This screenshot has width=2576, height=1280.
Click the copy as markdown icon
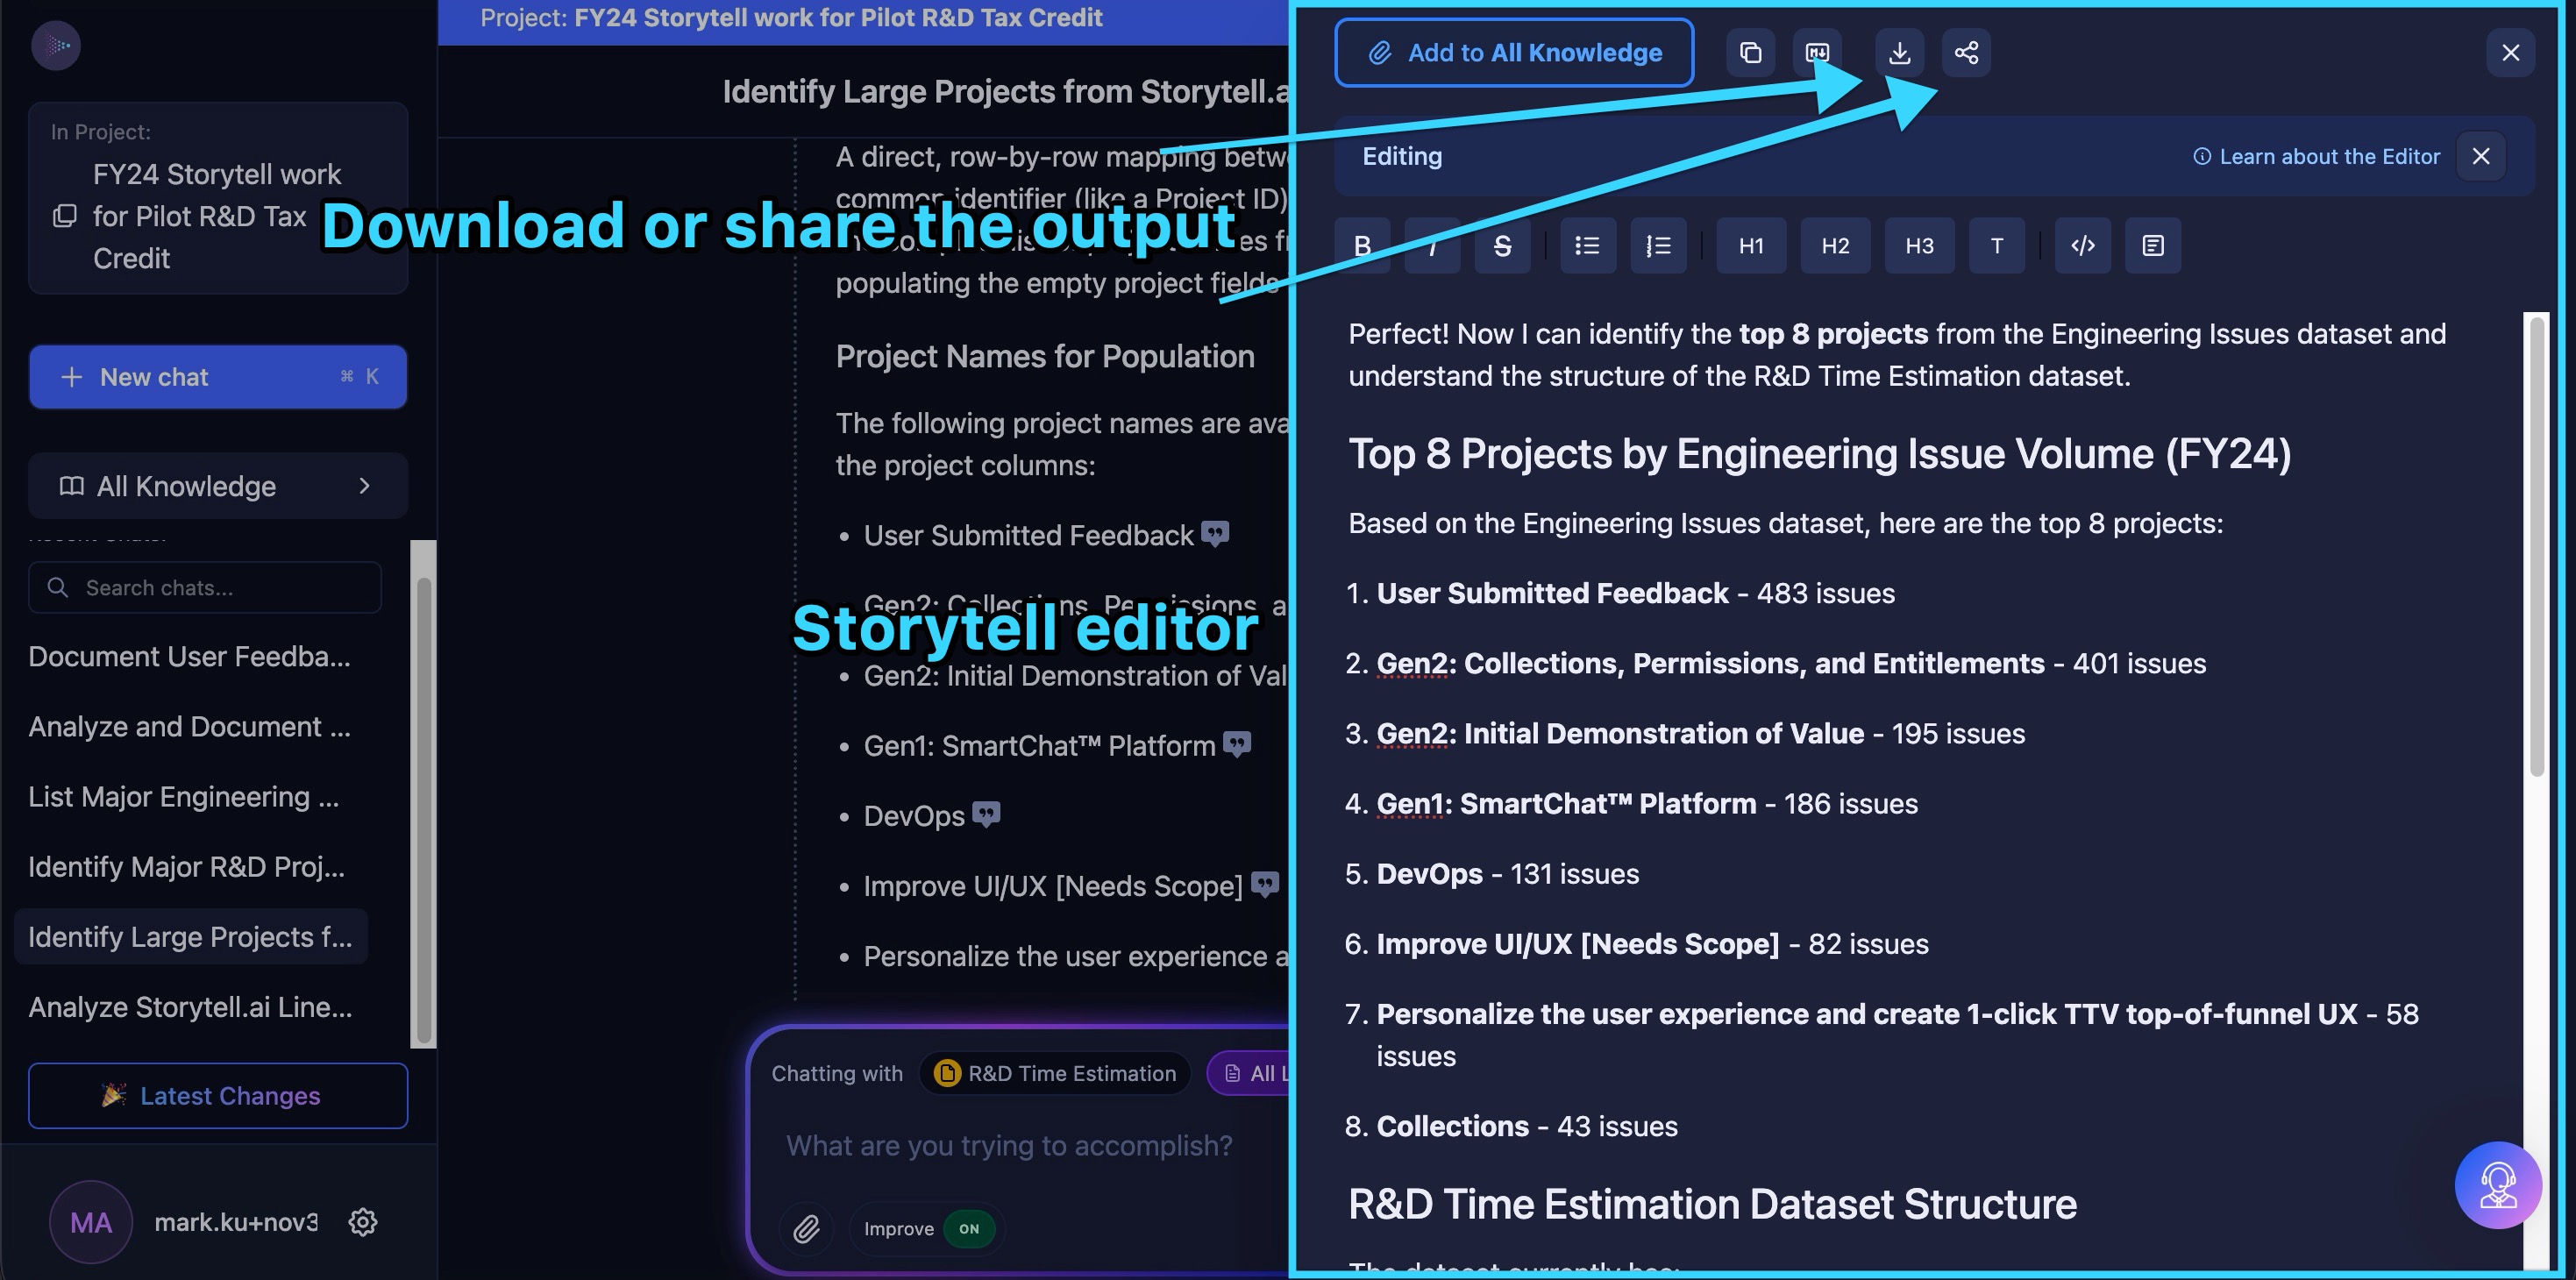click(x=1817, y=53)
